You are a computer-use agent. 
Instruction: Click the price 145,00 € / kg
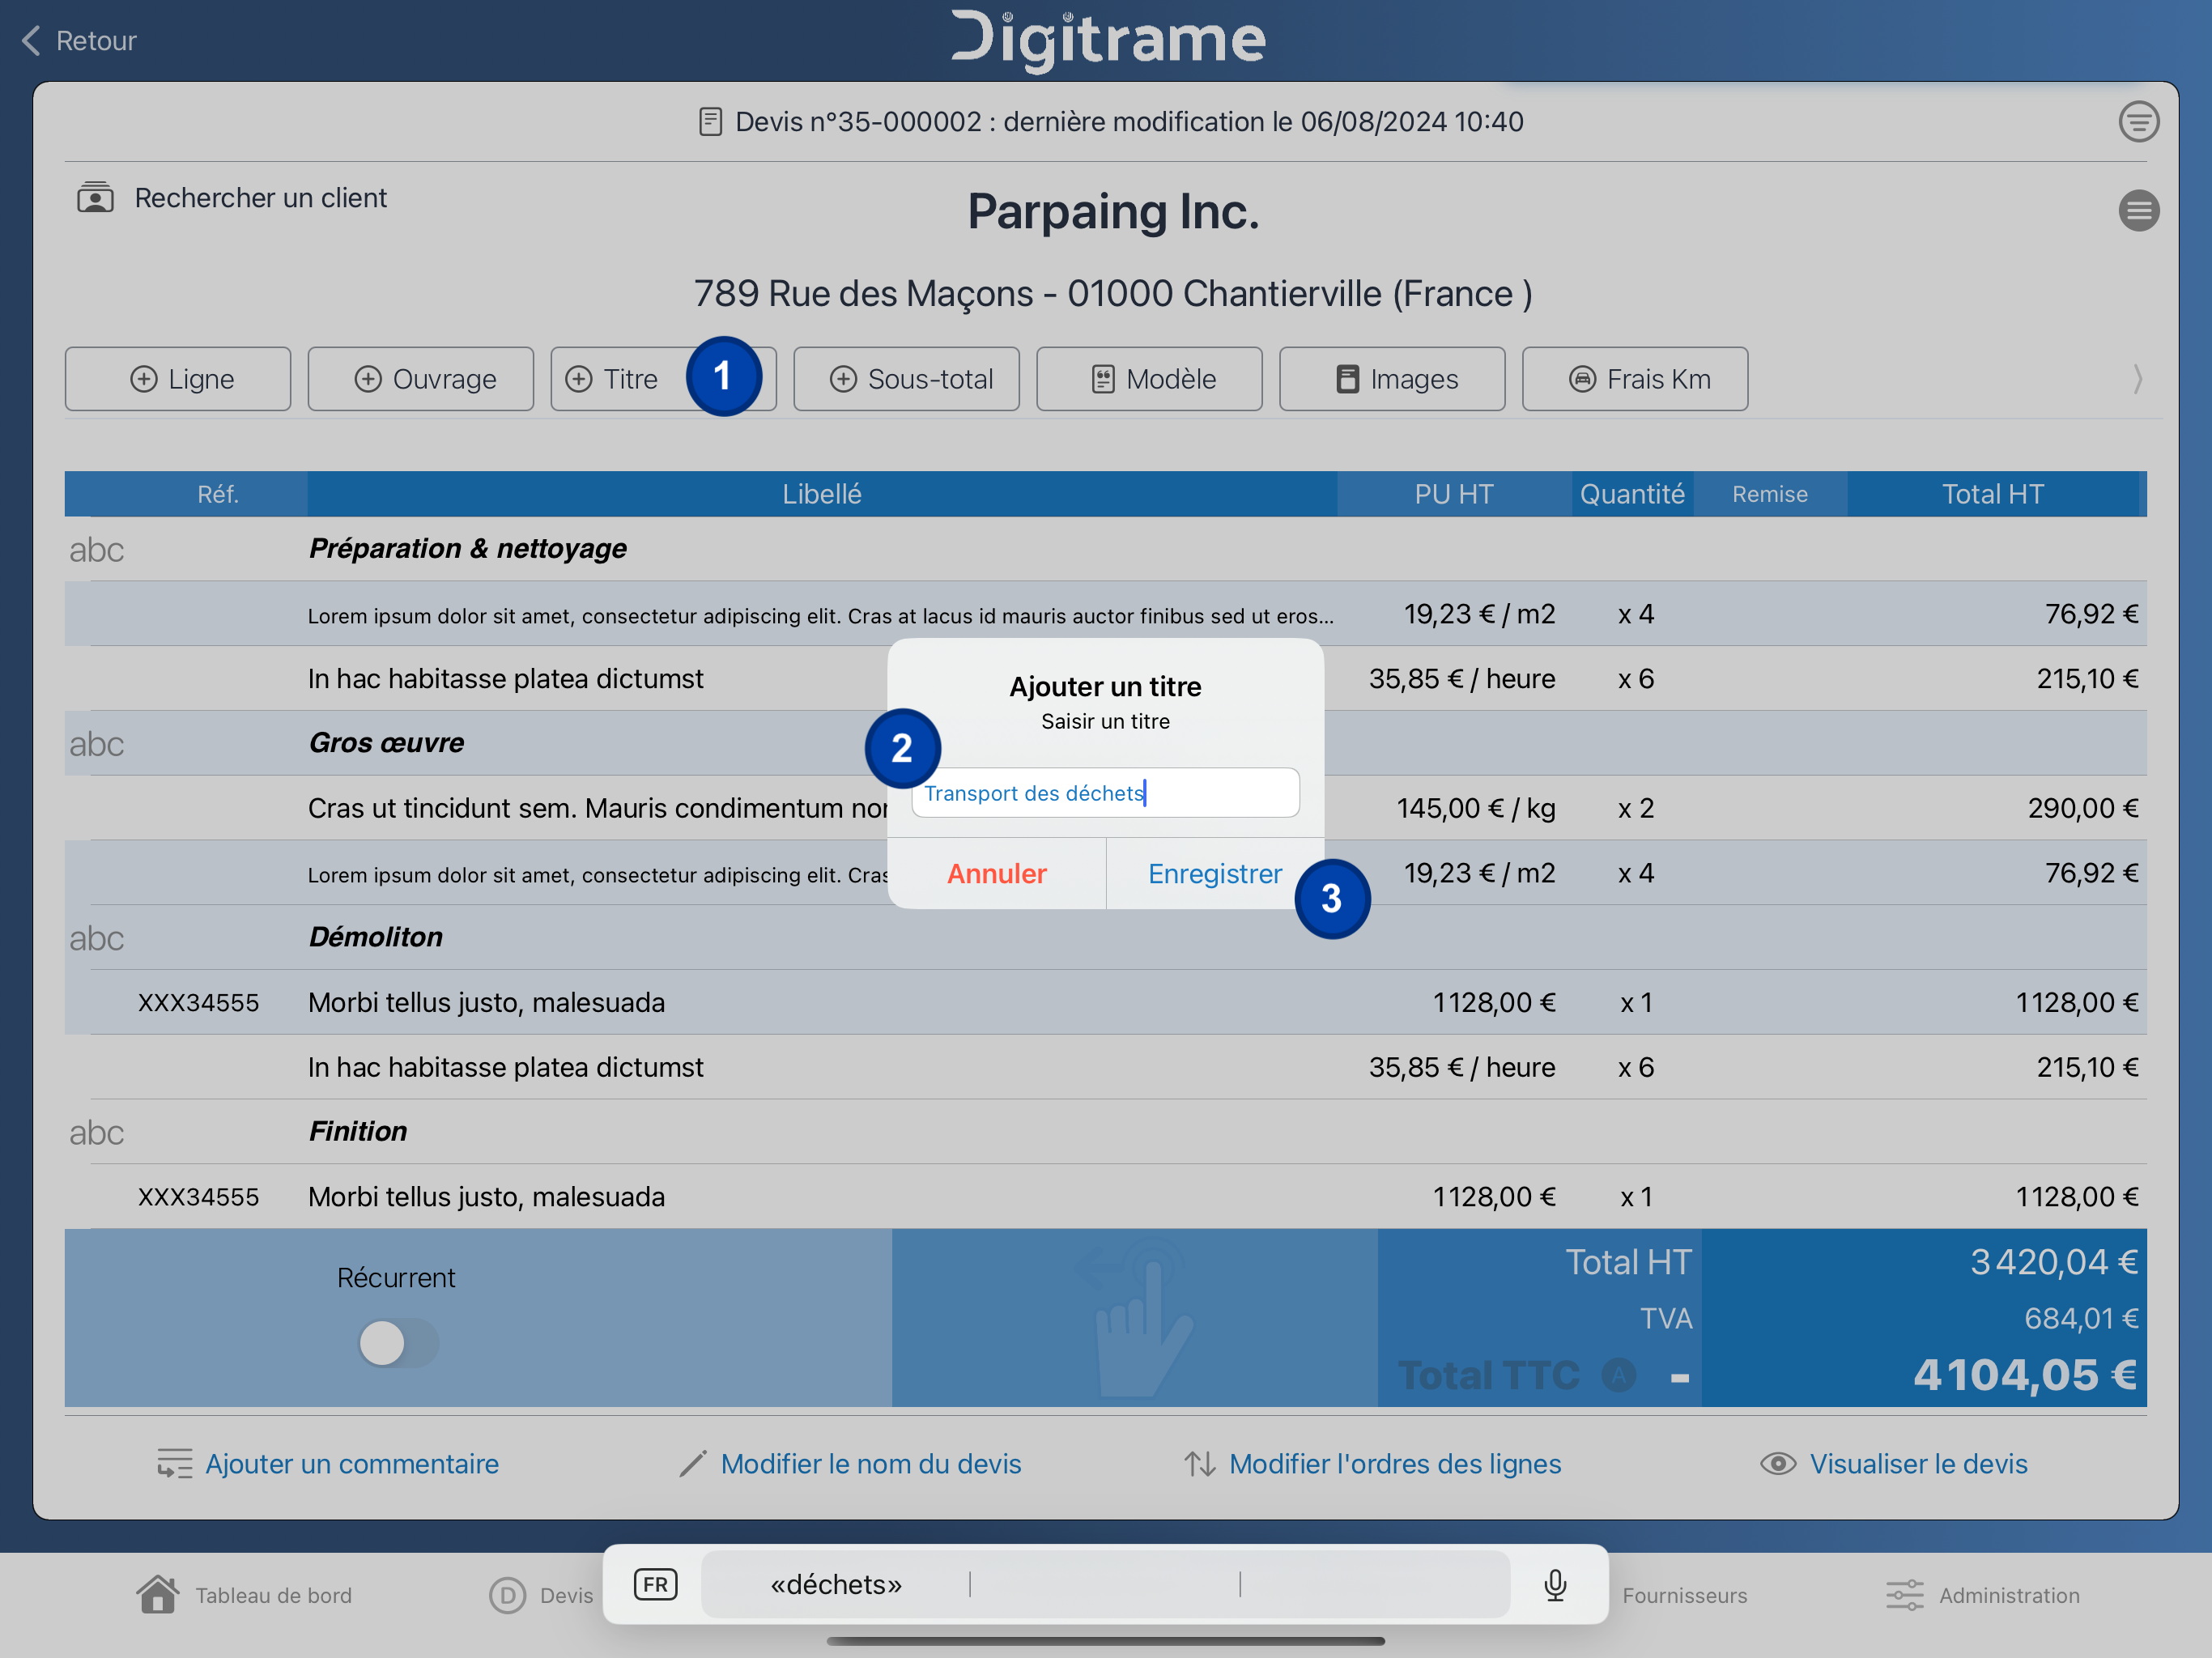pos(1476,808)
